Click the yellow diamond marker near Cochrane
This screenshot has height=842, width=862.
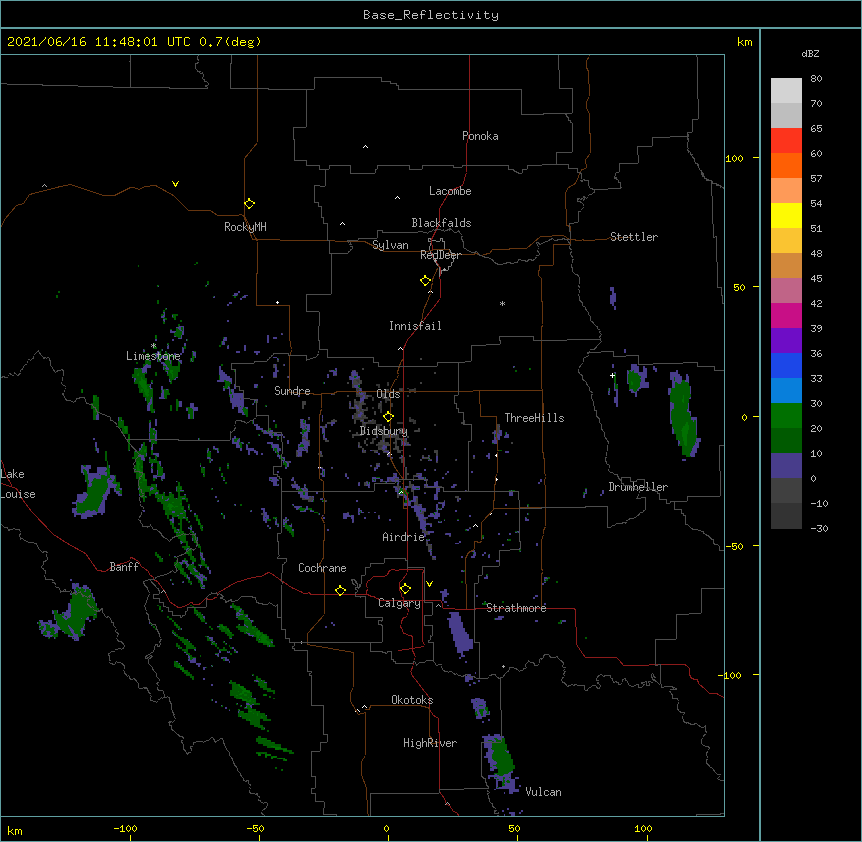point(340,590)
